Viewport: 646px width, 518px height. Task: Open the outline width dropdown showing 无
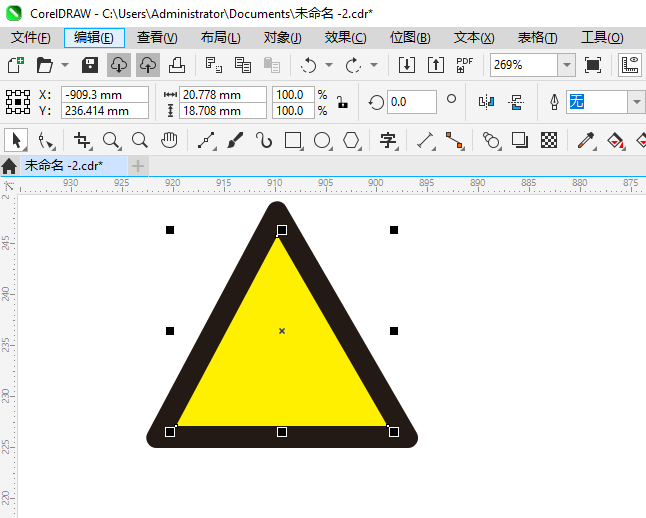[x=637, y=102]
